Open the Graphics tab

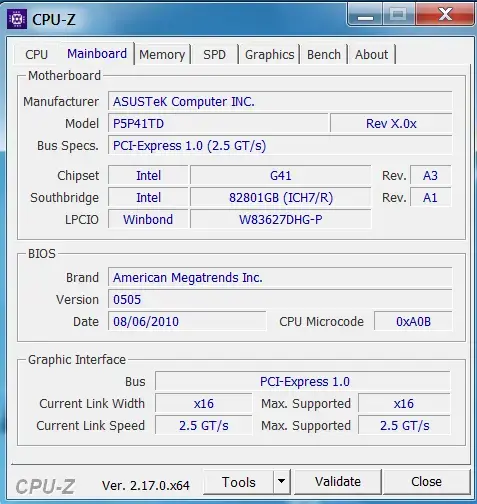(x=270, y=55)
